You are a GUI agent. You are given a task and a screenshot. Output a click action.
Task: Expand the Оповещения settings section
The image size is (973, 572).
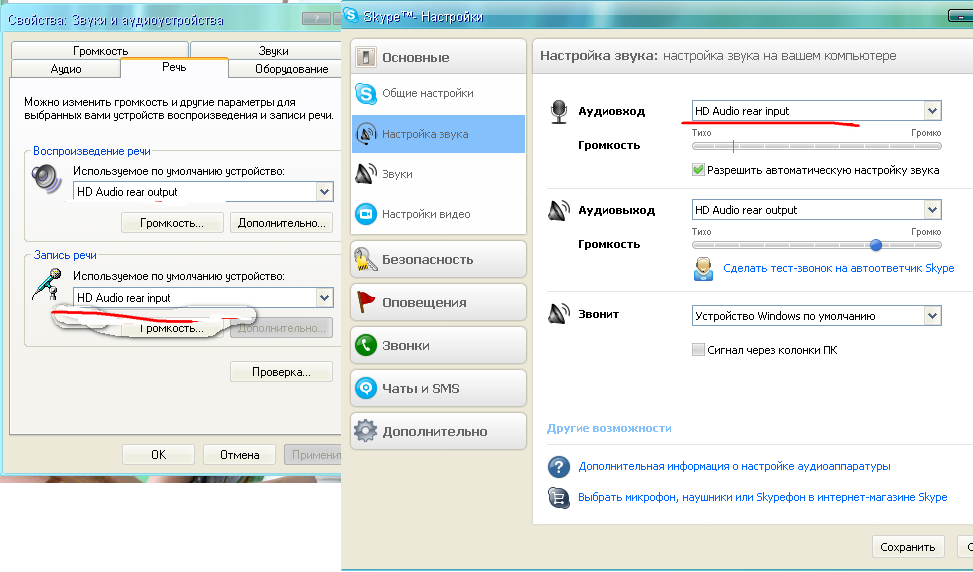[x=438, y=302]
